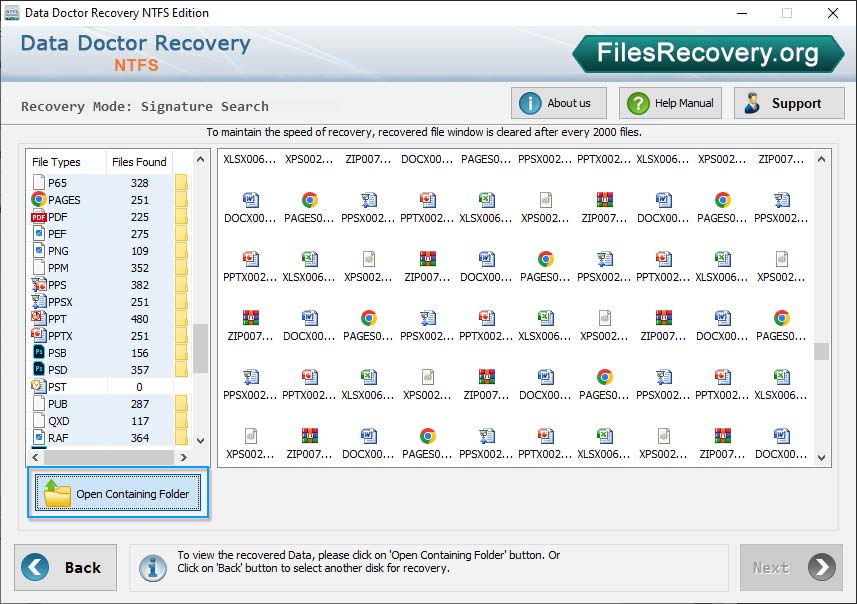Click the recovered files pane up arrow
The width and height of the screenshot is (857, 604).
821,160
